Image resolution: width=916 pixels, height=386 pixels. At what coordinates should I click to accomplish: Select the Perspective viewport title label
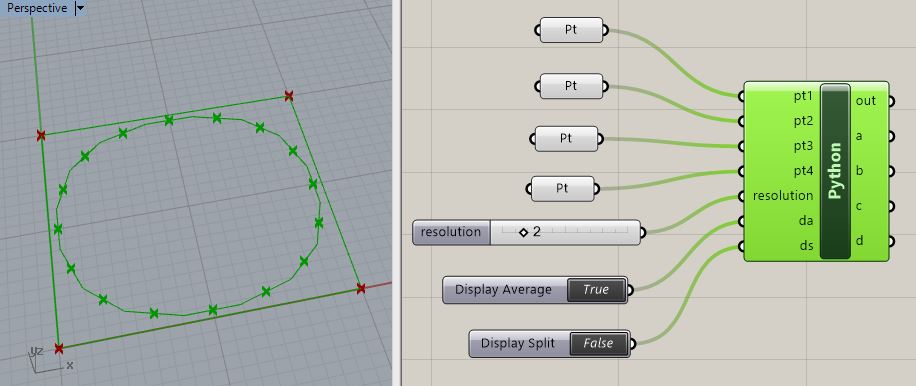(37, 9)
